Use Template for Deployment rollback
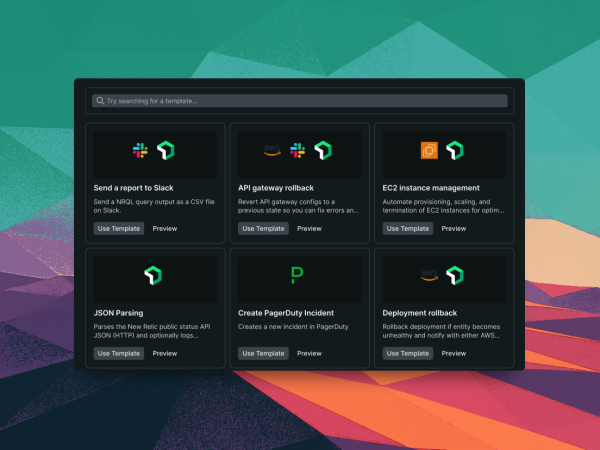 (x=408, y=354)
